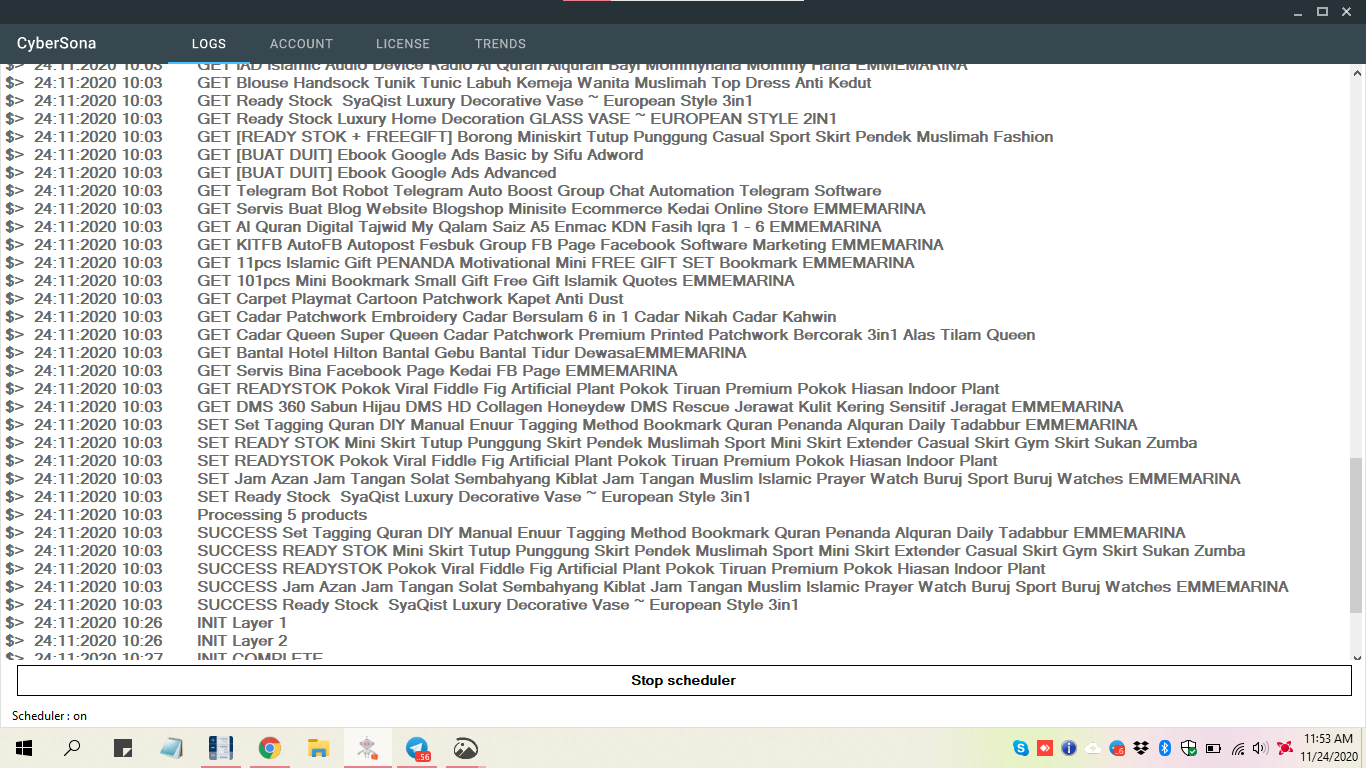Click the 'GET 11pcs Islamic Gift PENANDA' line
Viewport: 1366px width, 768px height.
[x=556, y=263]
